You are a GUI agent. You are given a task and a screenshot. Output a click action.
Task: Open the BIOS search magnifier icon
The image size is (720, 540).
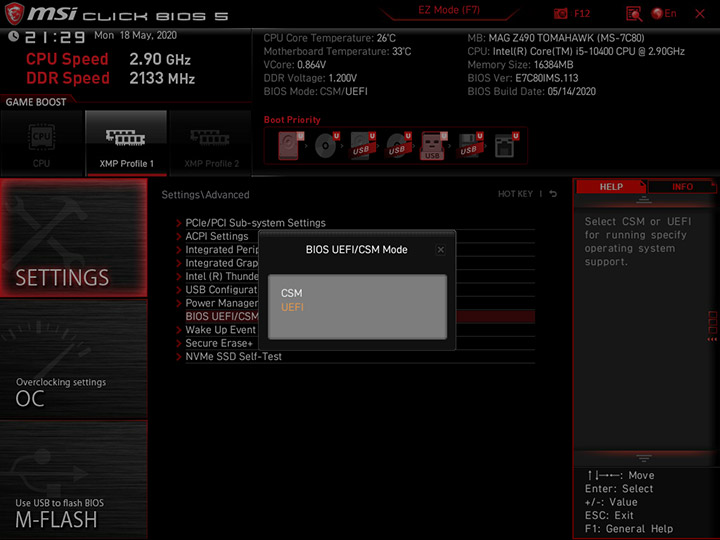(x=634, y=14)
